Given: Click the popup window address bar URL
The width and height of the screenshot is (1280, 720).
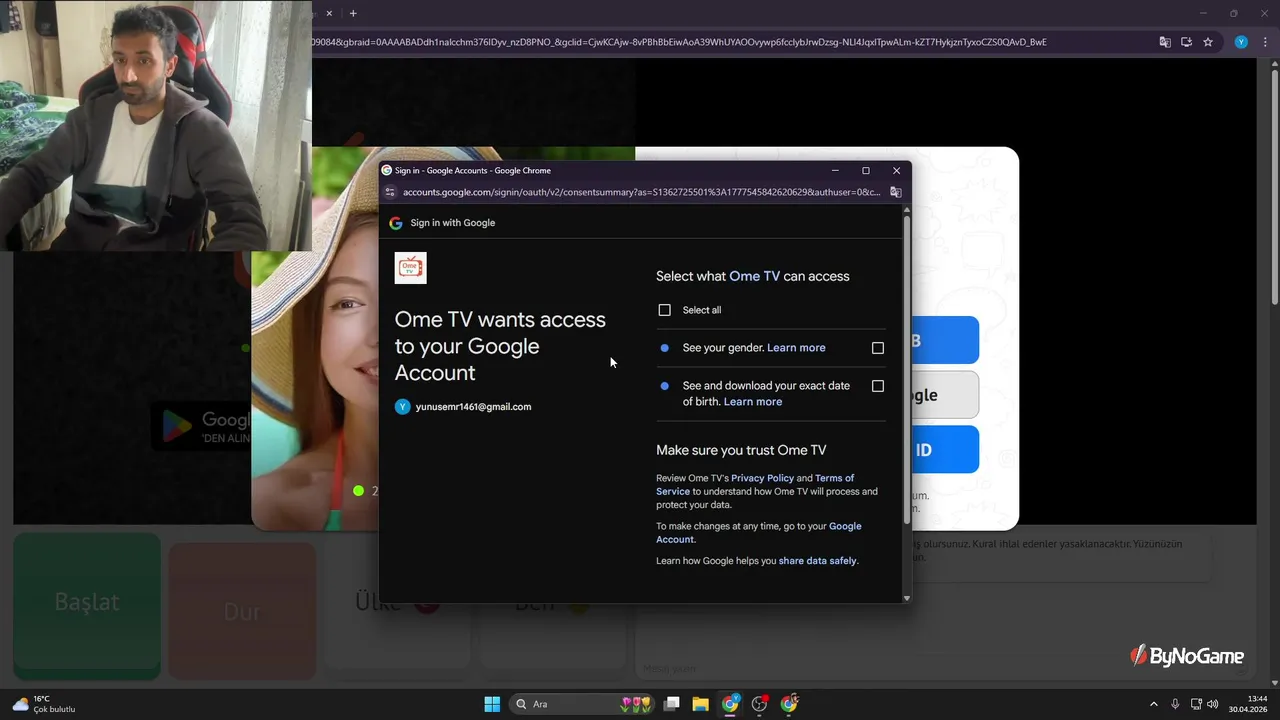Looking at the screenshot, I should pyautogui.click(x=641, y=192).
